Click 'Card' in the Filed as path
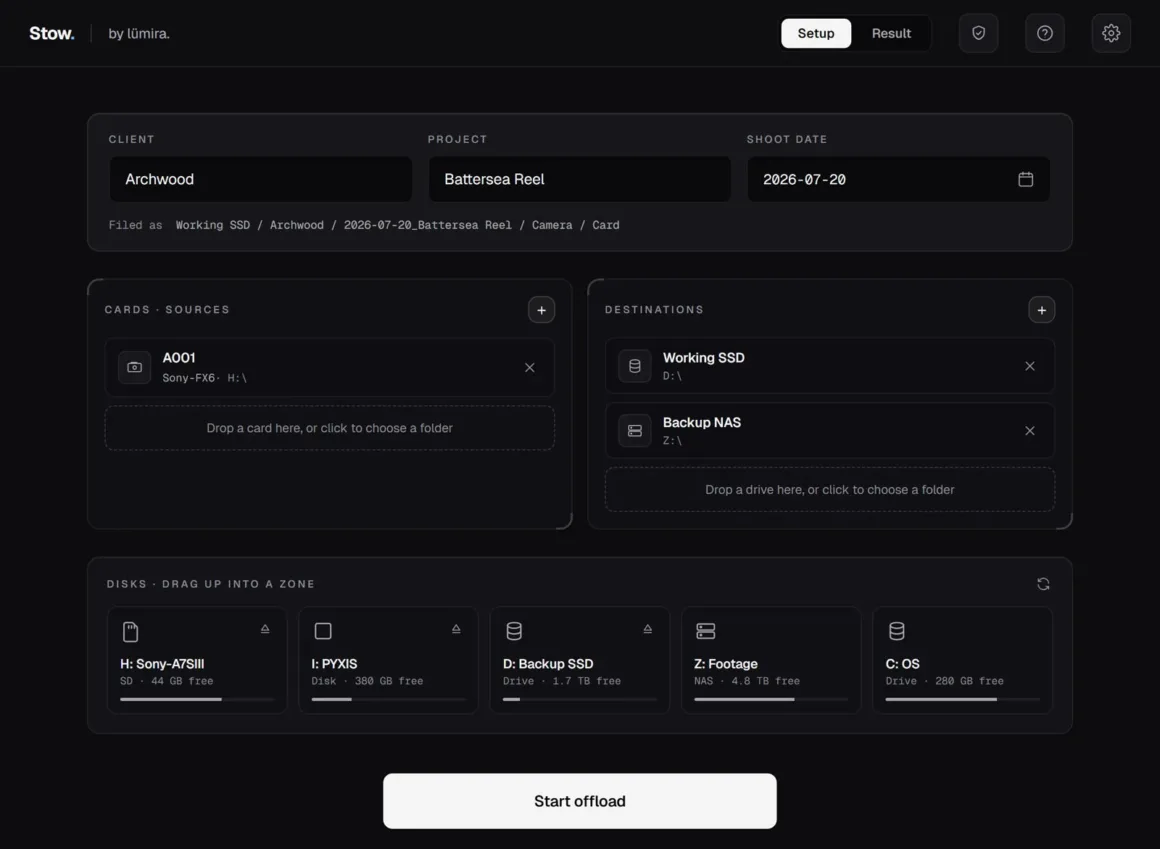The width and height of the screenshot is (1160, 849). click(x=606, y=225)
